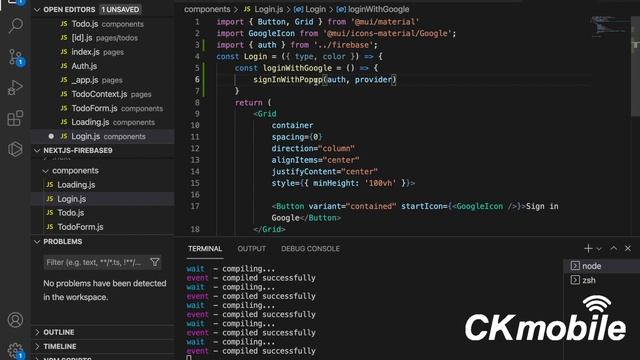The width and height of the screenshot is (640, 360).
Task: Click the hexagon play icon in activity bar
Action: (16, 149)
